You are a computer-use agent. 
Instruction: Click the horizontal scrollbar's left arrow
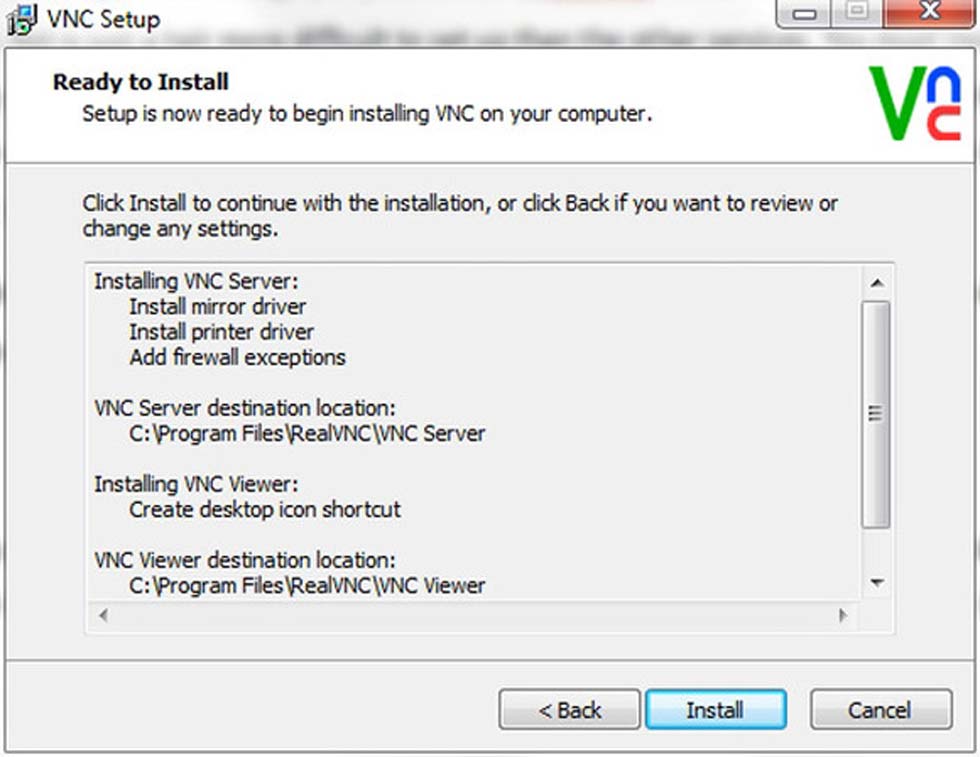click(103, 615)
